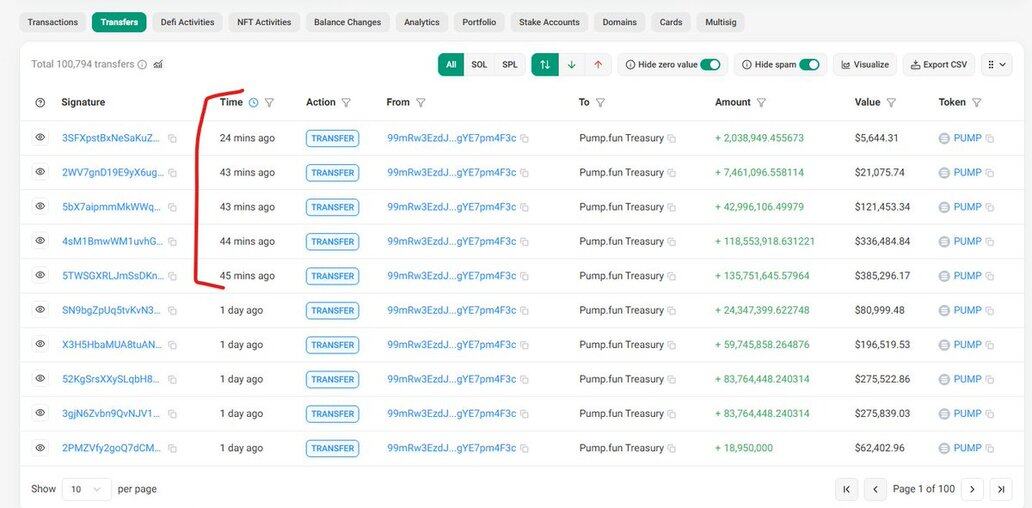This screenshot has height=508, width=1032.
Task: Click the Export CSV button
Action: 939,65
